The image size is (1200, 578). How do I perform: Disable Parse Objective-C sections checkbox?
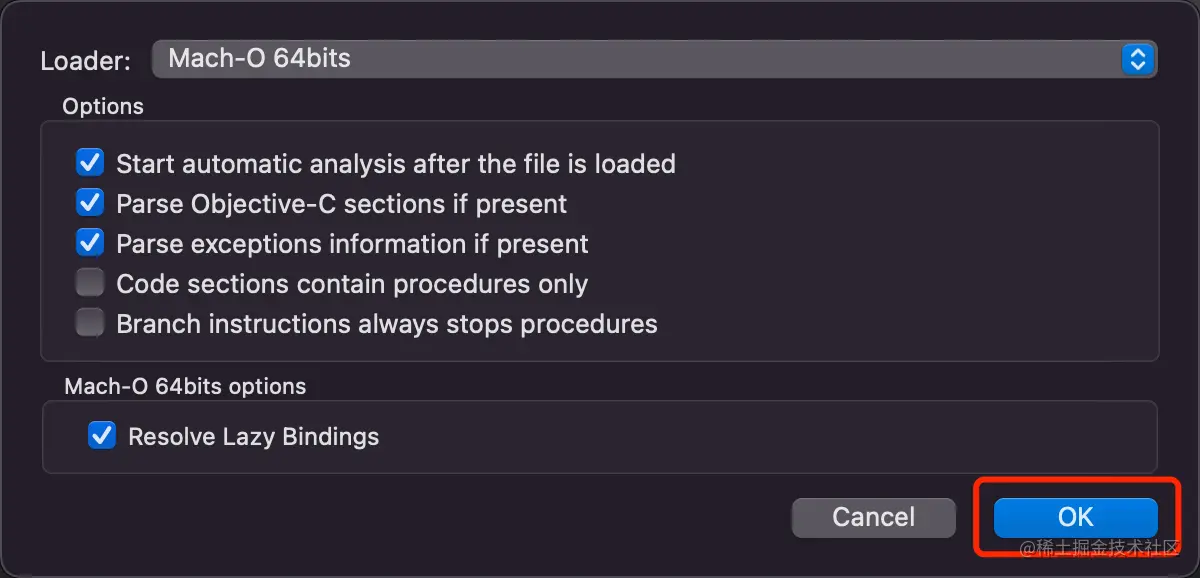[90, 203]
